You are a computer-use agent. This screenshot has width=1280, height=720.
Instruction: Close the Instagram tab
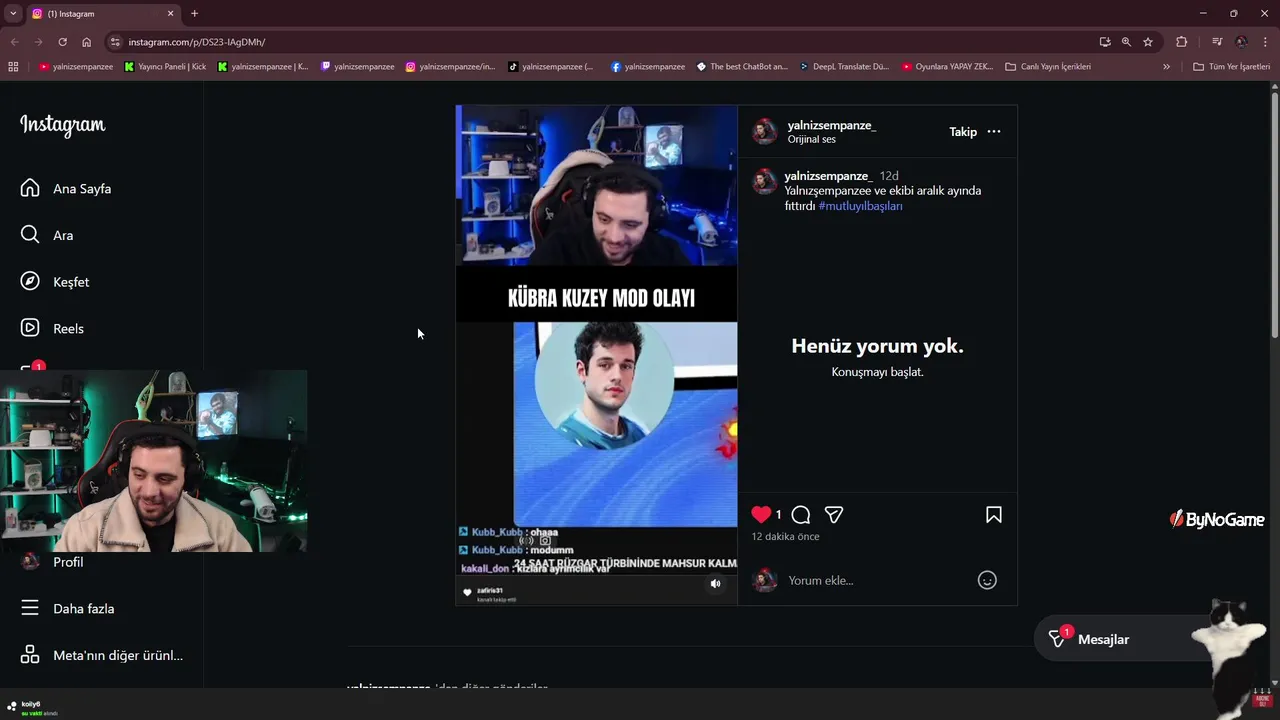pyautogui.click(x=170, y=14)
